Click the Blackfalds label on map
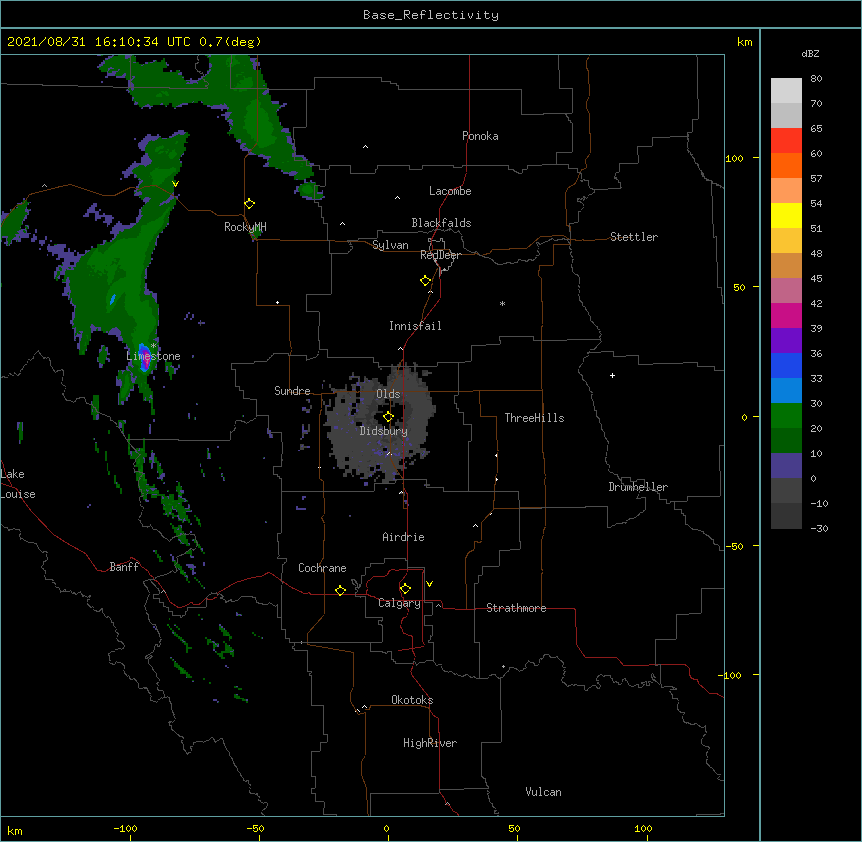Image resolution: width=862 pixels, height=842 pixels. point(441,223)
